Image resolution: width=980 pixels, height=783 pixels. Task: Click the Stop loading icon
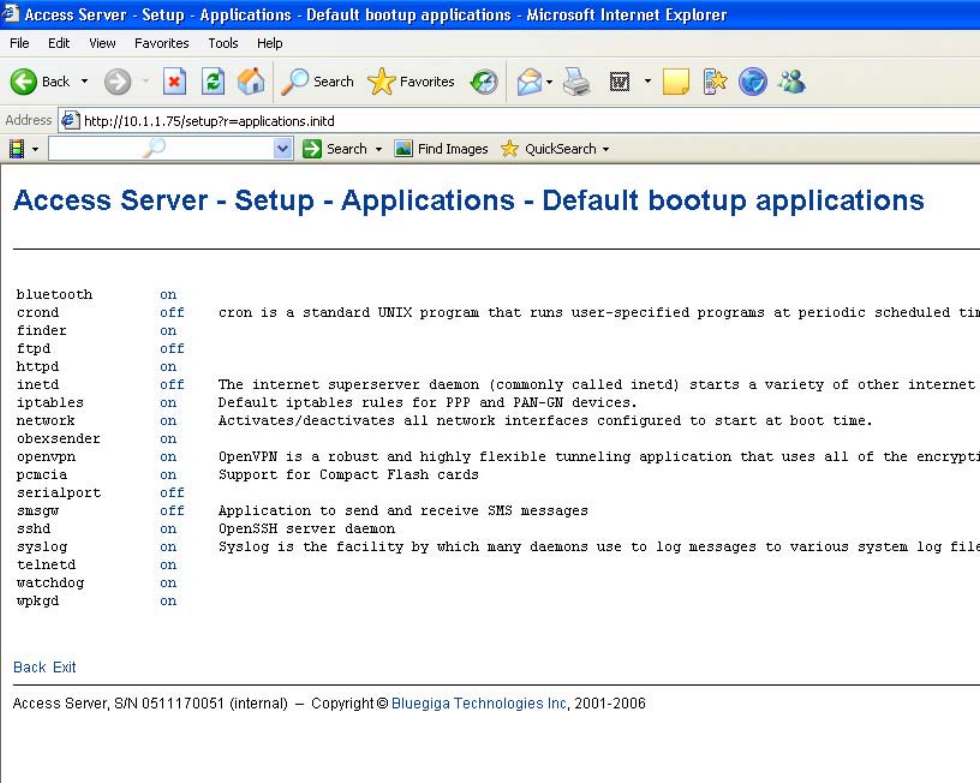[x=175, y=82]
